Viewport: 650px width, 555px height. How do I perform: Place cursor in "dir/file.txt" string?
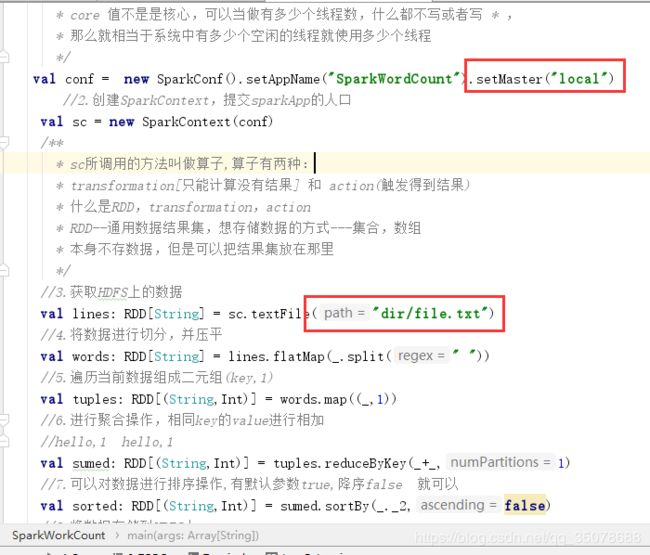[430, 313]
